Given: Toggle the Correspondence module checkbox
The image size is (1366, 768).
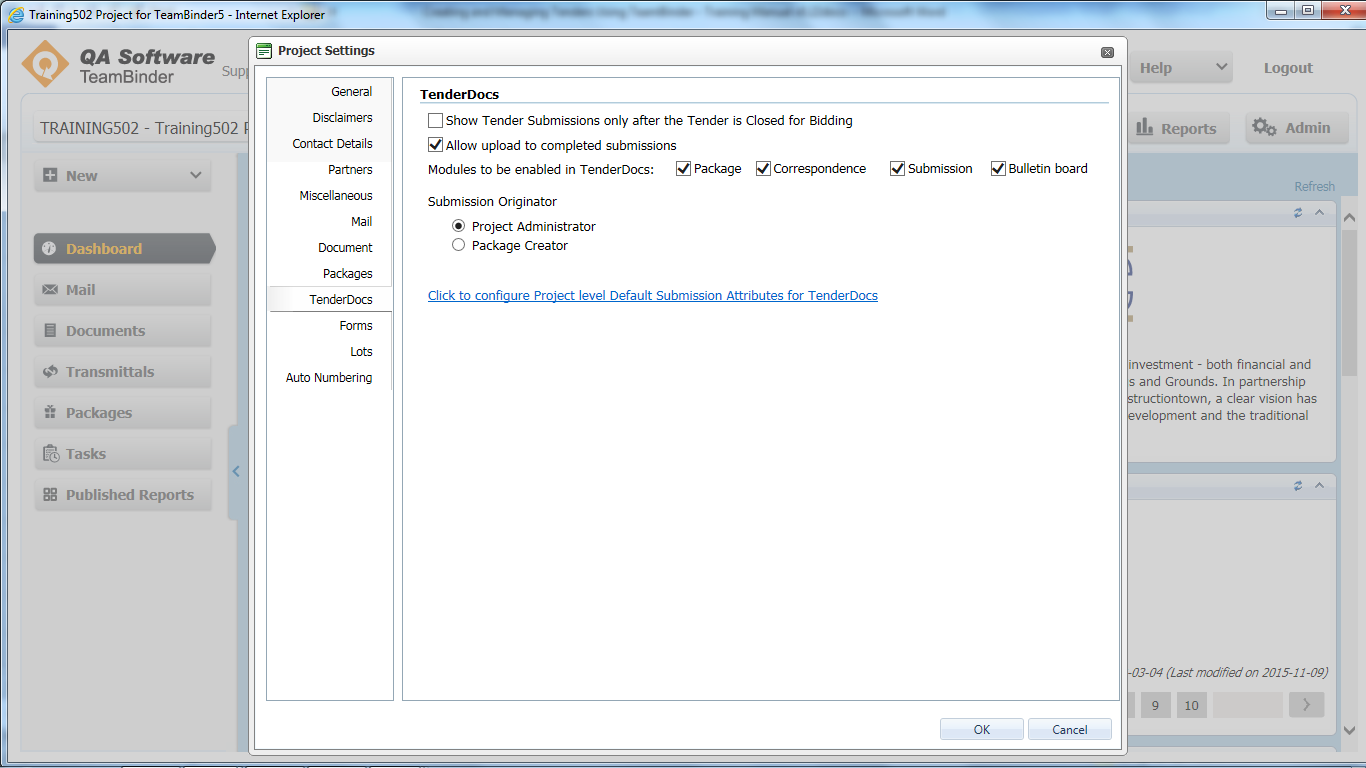Looking at the screenshot, I should 763,169.
